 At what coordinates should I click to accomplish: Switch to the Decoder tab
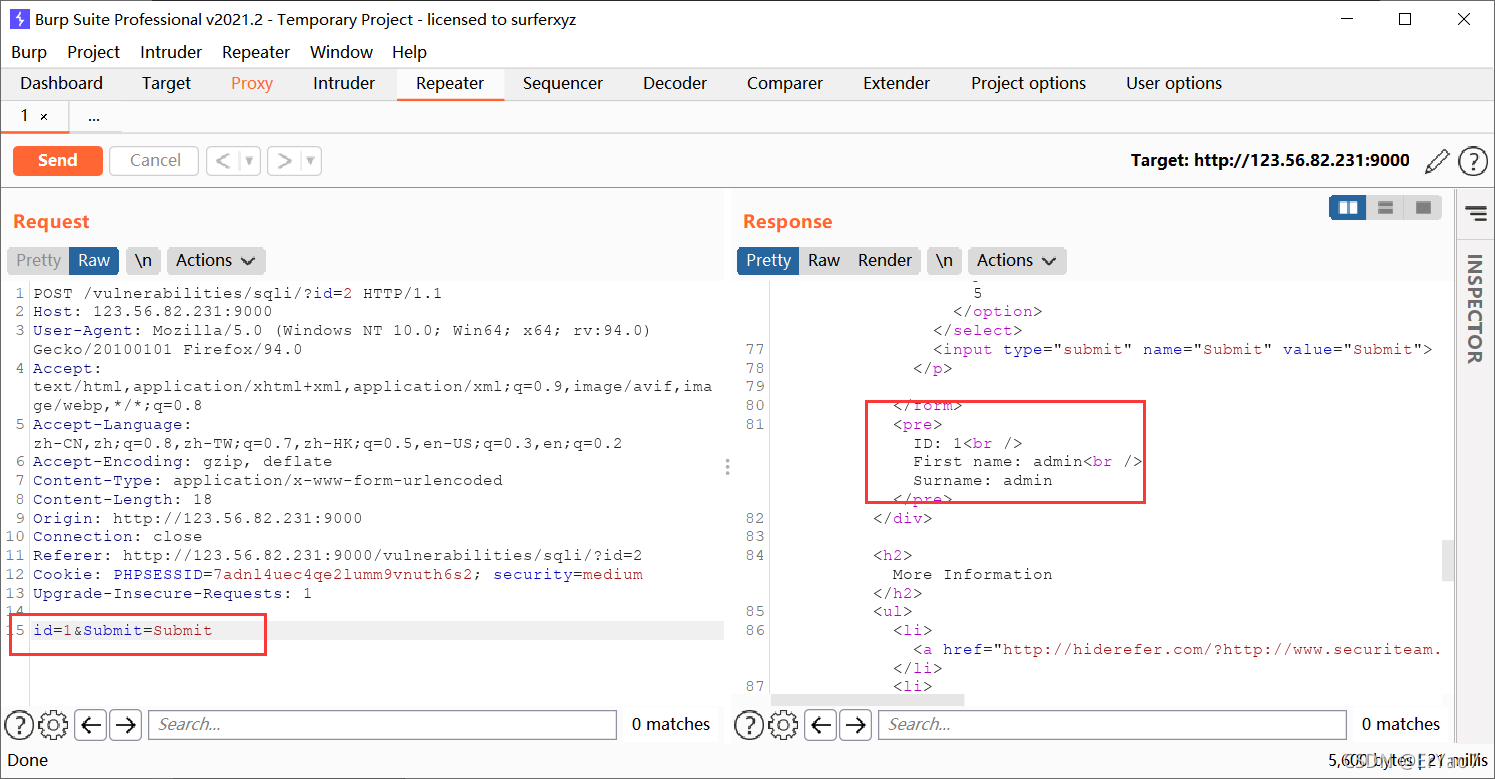point(675,83)
